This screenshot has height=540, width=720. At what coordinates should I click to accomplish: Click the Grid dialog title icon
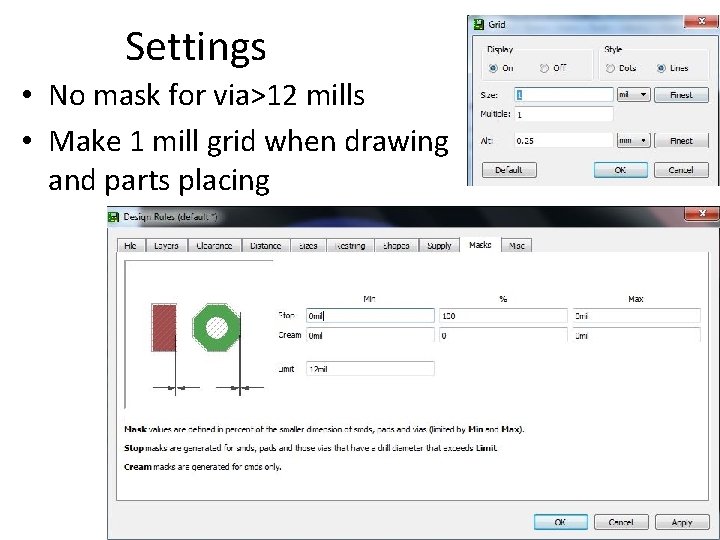pyautogui.click(x=478, y=24)
